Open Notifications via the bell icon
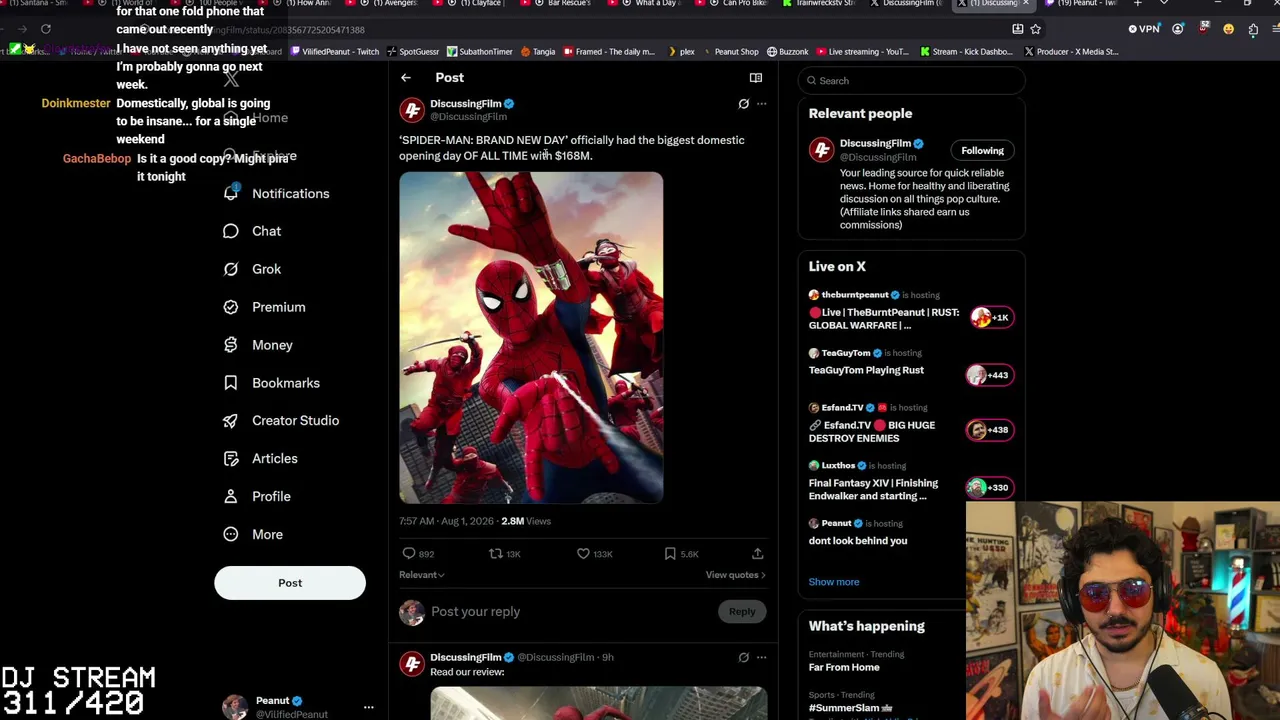The image size is (1280, 720). tap(231, 193)
